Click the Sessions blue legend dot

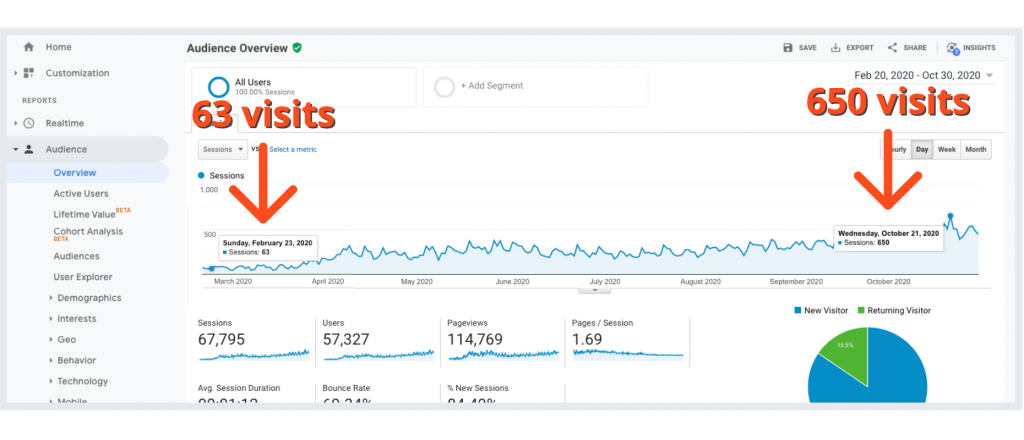pos(201,176)
